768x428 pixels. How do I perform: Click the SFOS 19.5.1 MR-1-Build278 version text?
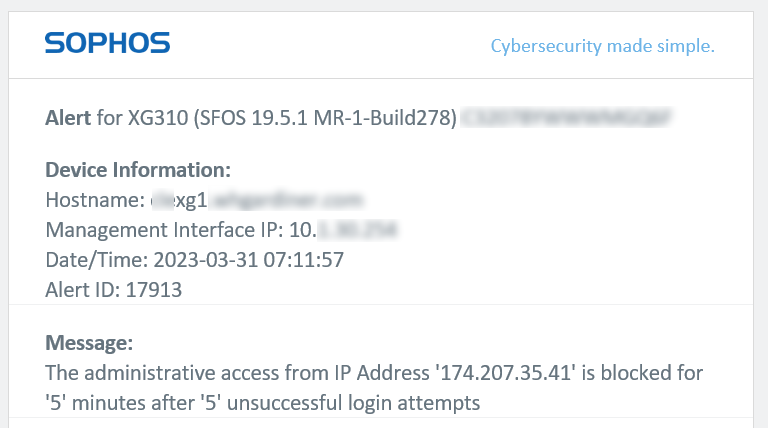click(325, 118)
